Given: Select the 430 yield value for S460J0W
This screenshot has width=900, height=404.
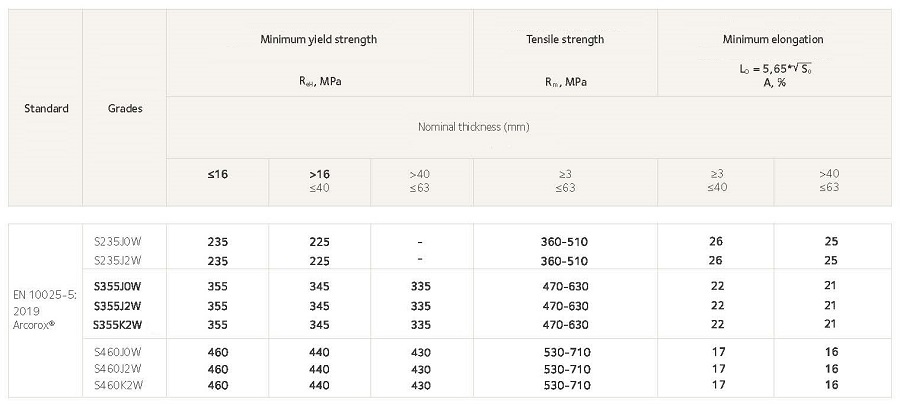Looking at the screenshot, I should 421,352.
